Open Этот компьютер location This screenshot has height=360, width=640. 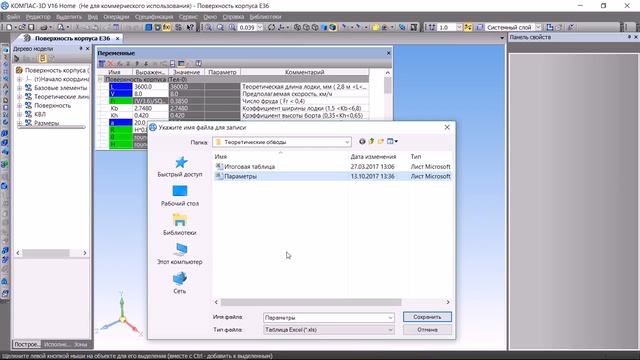click(x=180, y=254)
